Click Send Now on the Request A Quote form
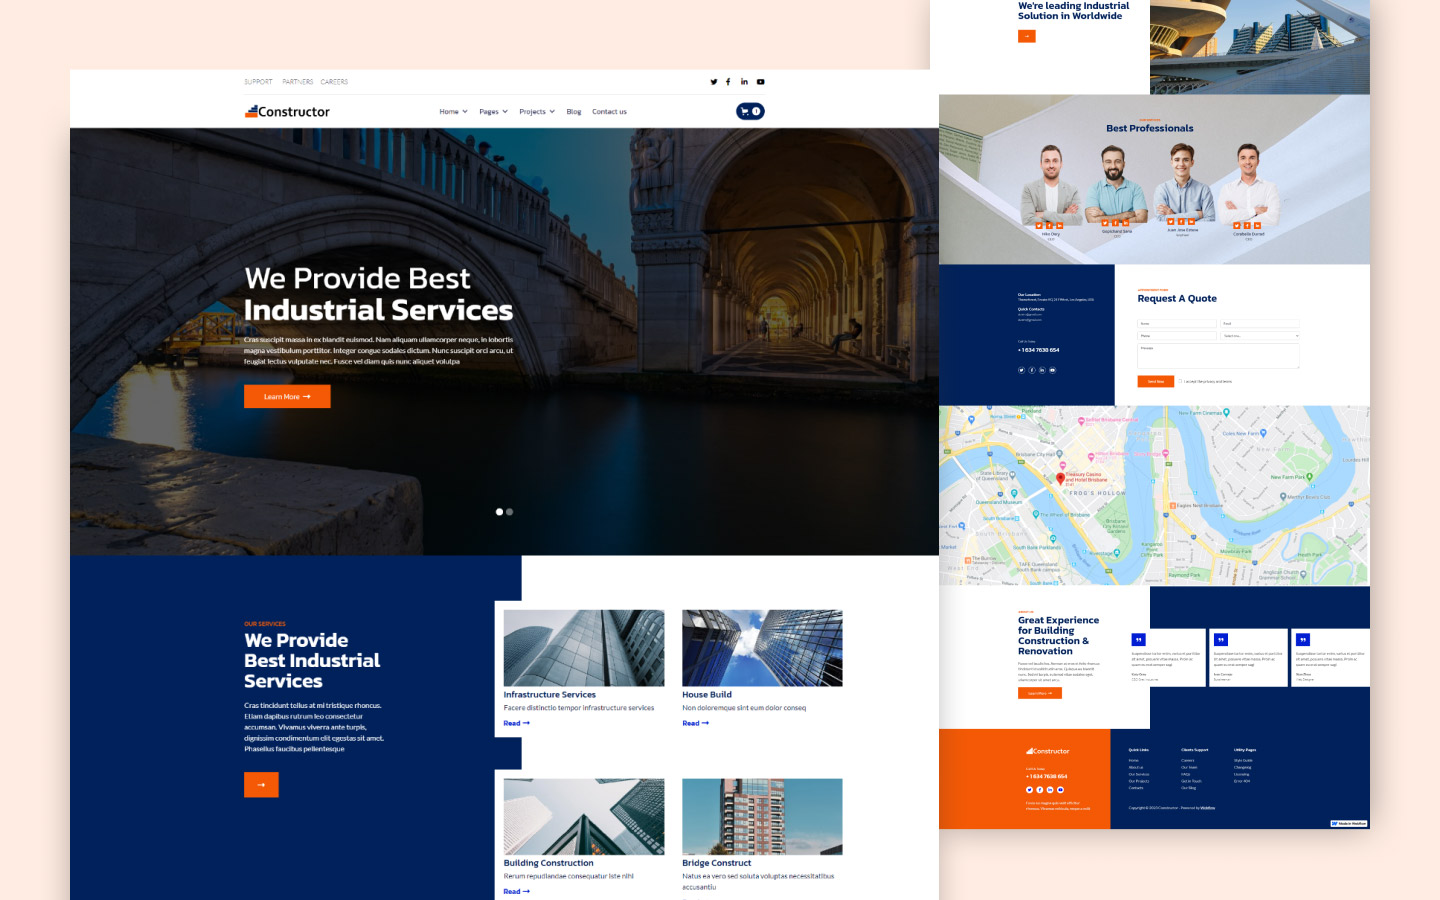1440x900 pixels. pos(1155,381)
